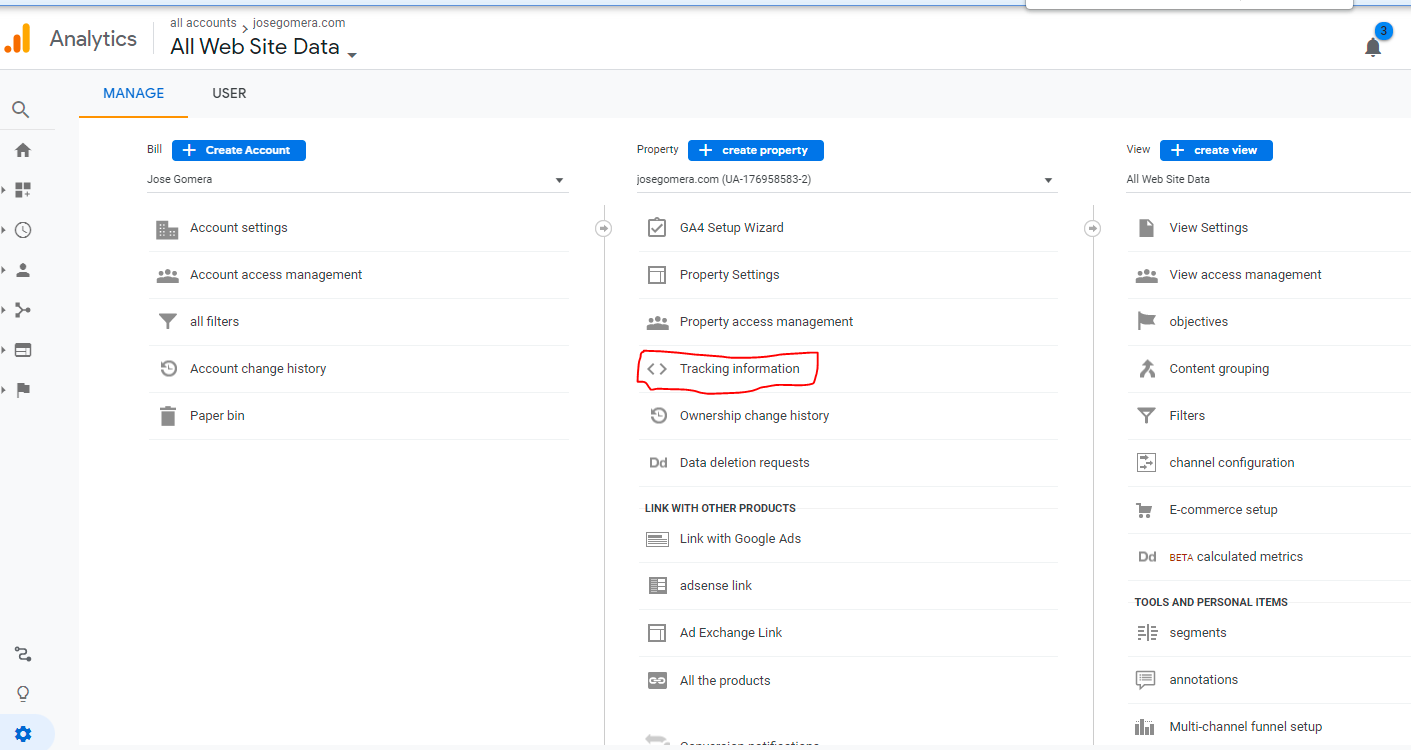
Task: Expand the Realtime sidebar section arrow
Action: (x=4, y=230)
